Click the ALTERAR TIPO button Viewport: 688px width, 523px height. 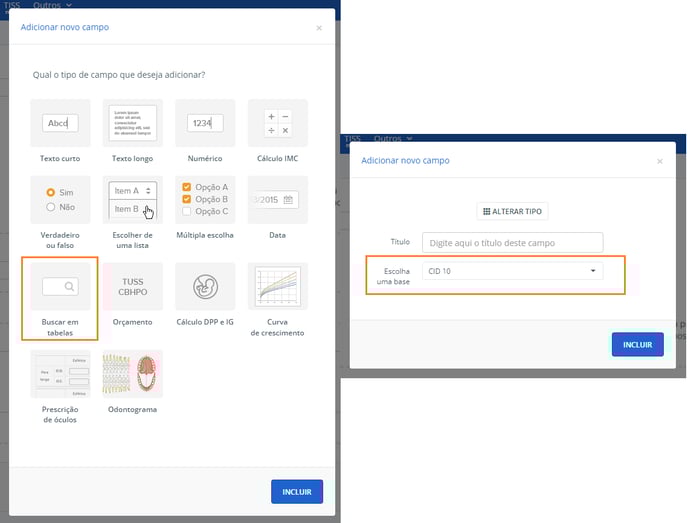click(512, 211)
